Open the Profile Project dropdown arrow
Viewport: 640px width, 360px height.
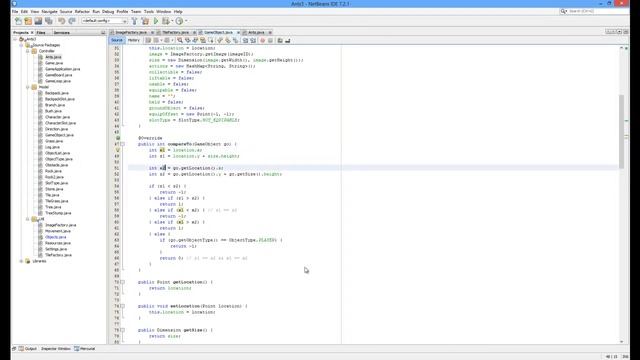187,21
